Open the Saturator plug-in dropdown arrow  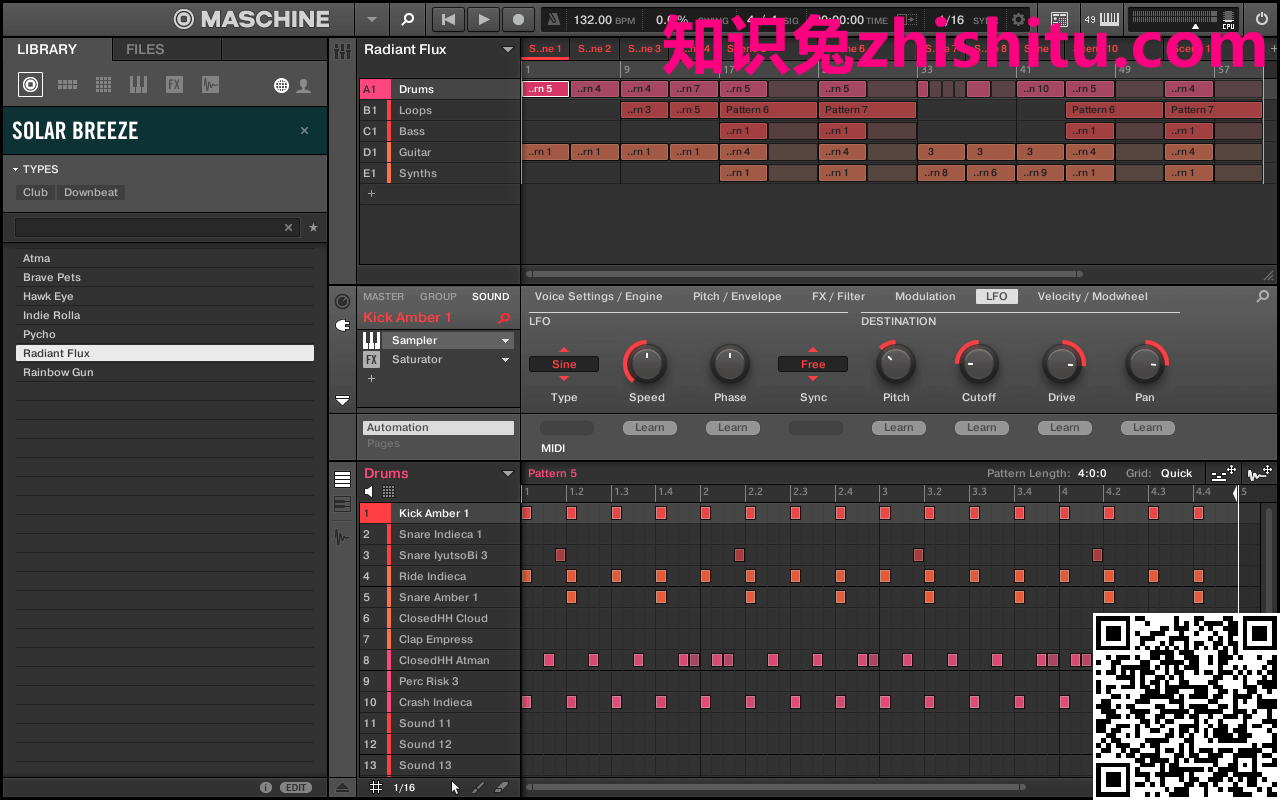pos(506,360)
